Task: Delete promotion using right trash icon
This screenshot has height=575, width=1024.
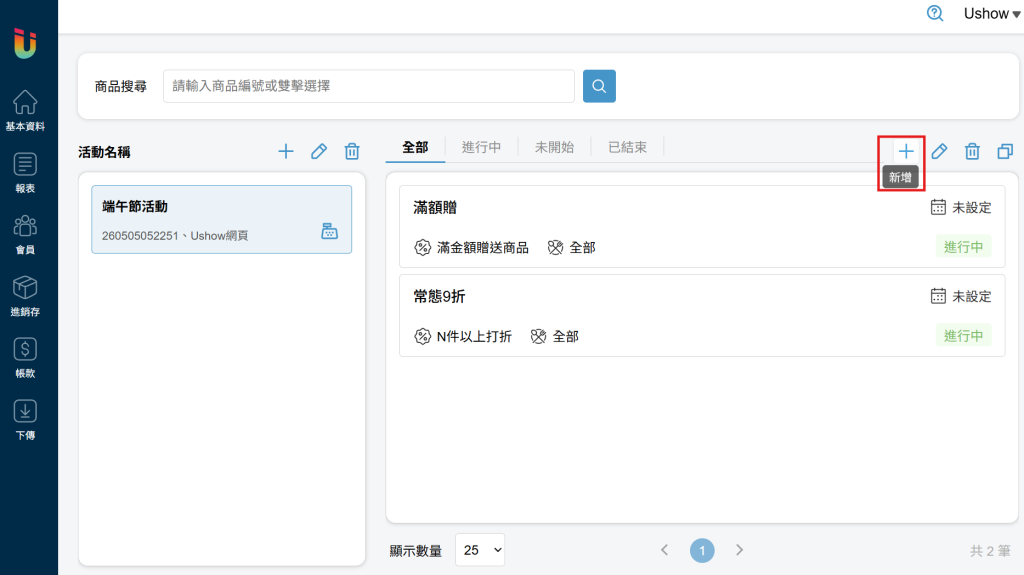Action: tap(972, 152)
